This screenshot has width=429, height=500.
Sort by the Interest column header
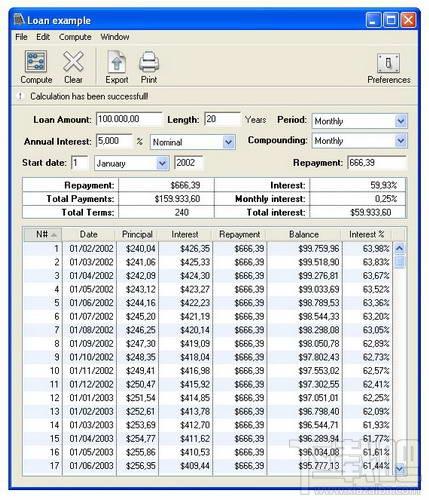tap(185, 234)
